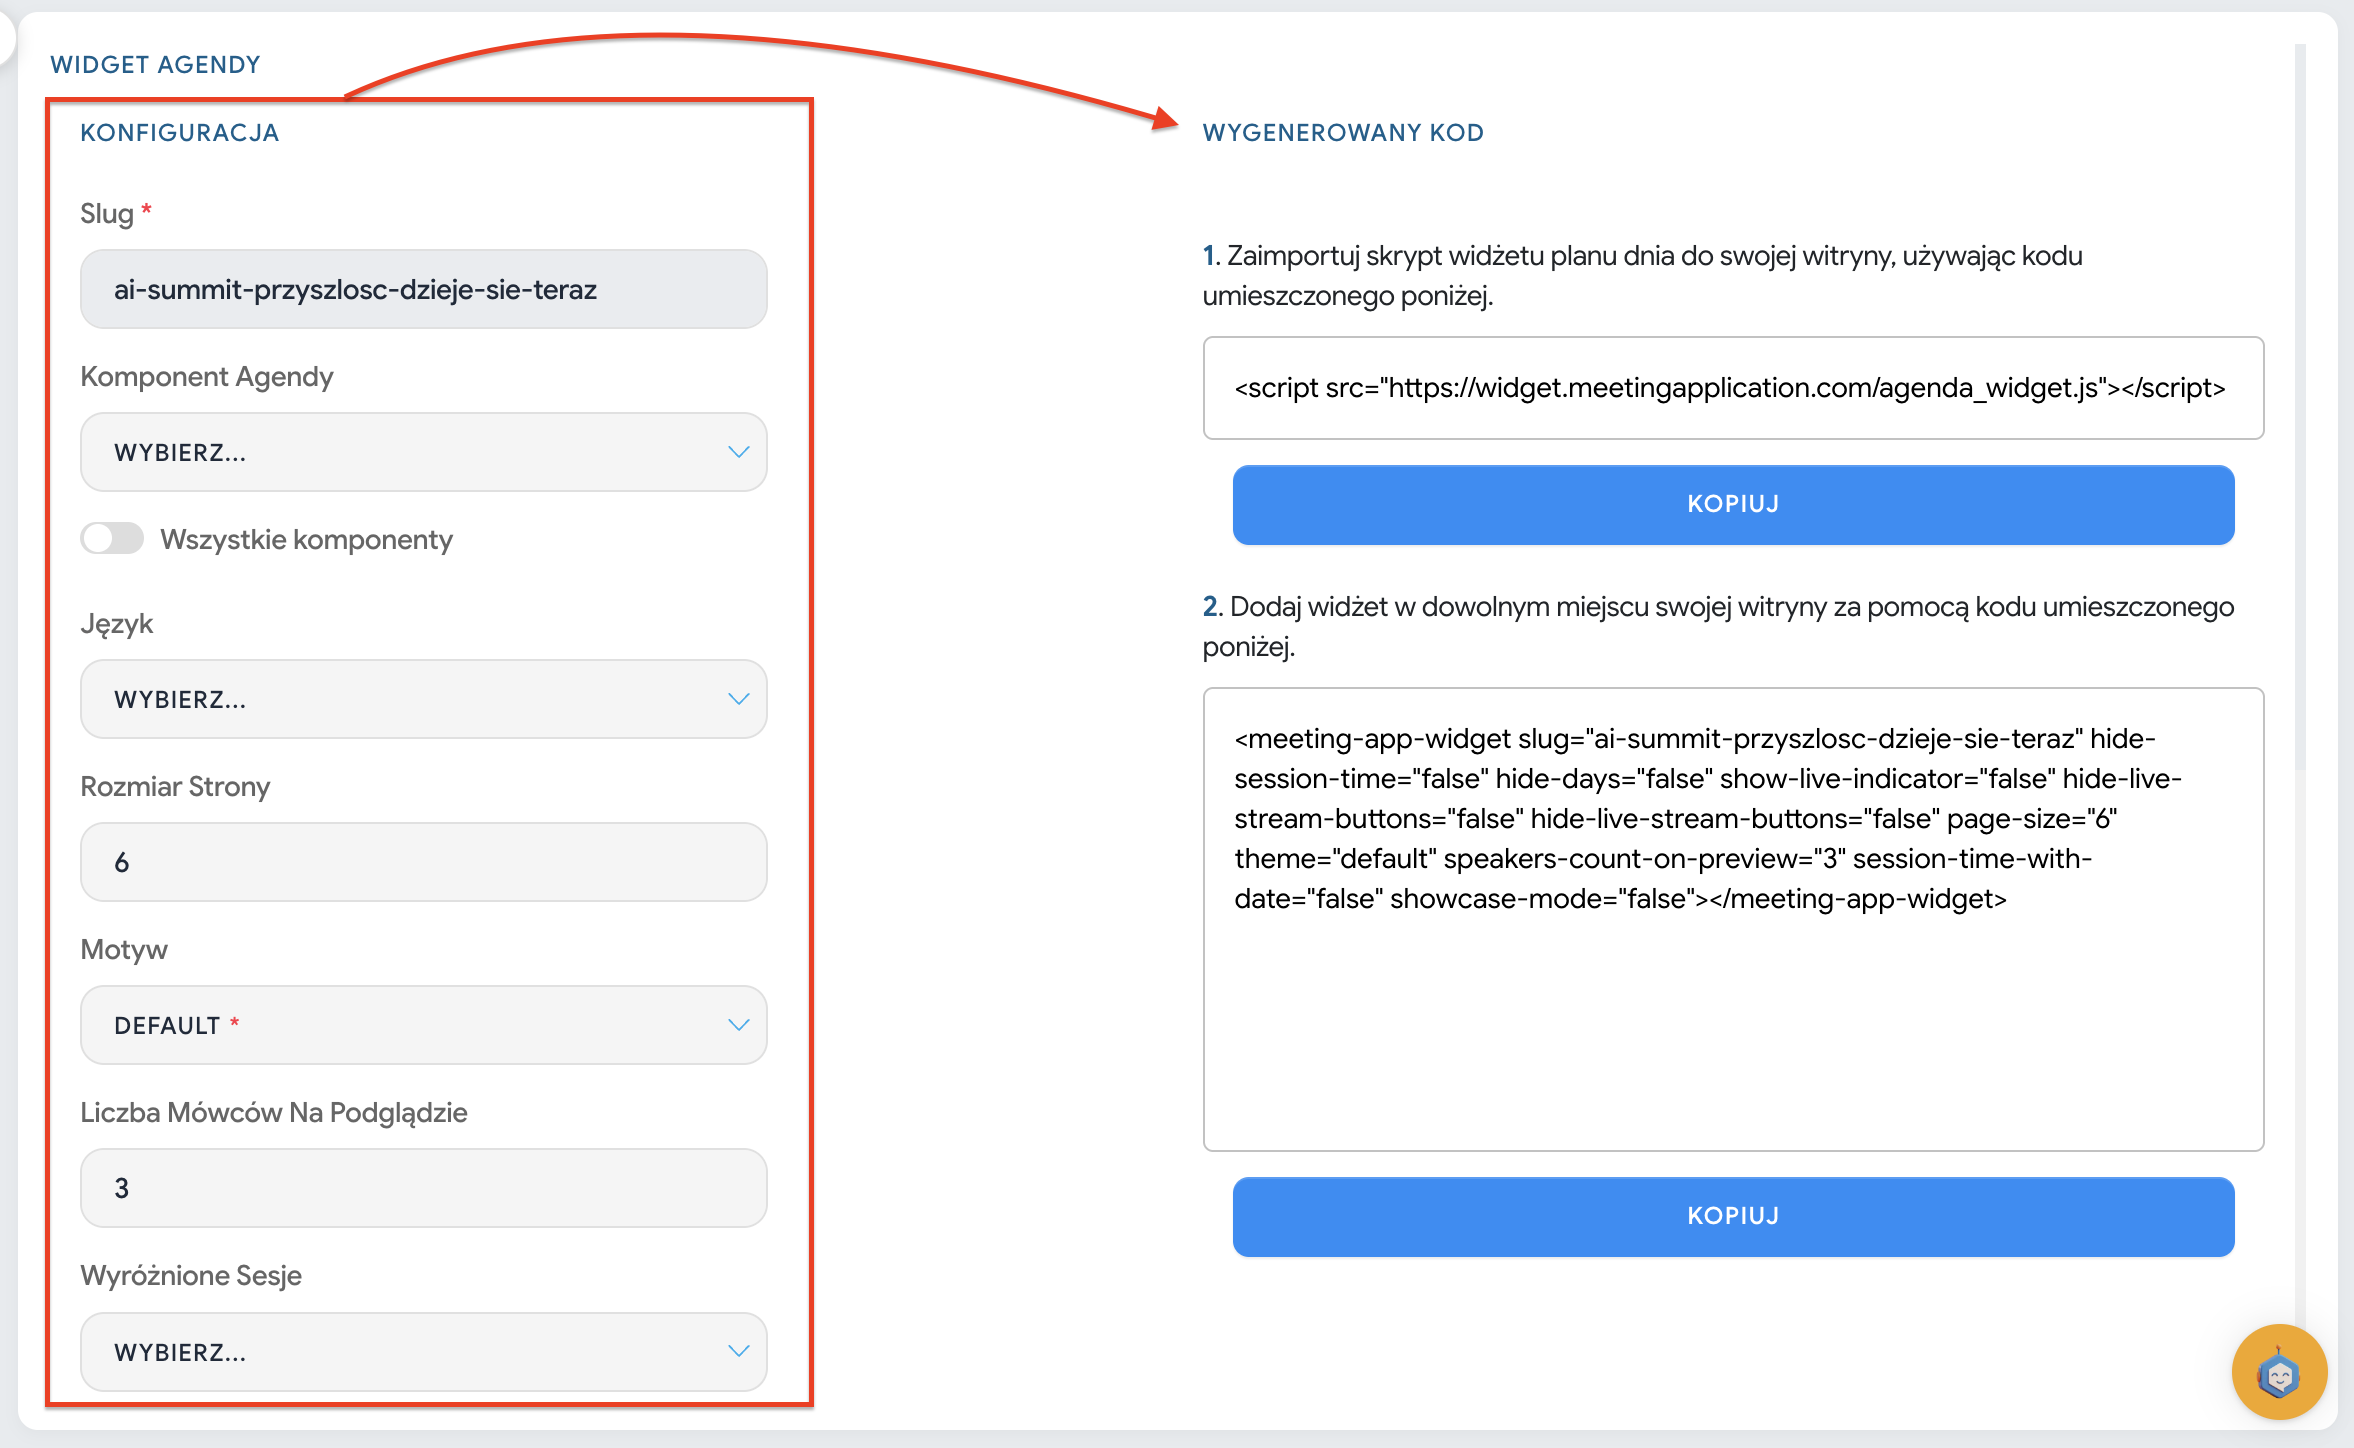
Task: Open the Motyw DEFAULT dropdown
Action: coord(422,1025)
